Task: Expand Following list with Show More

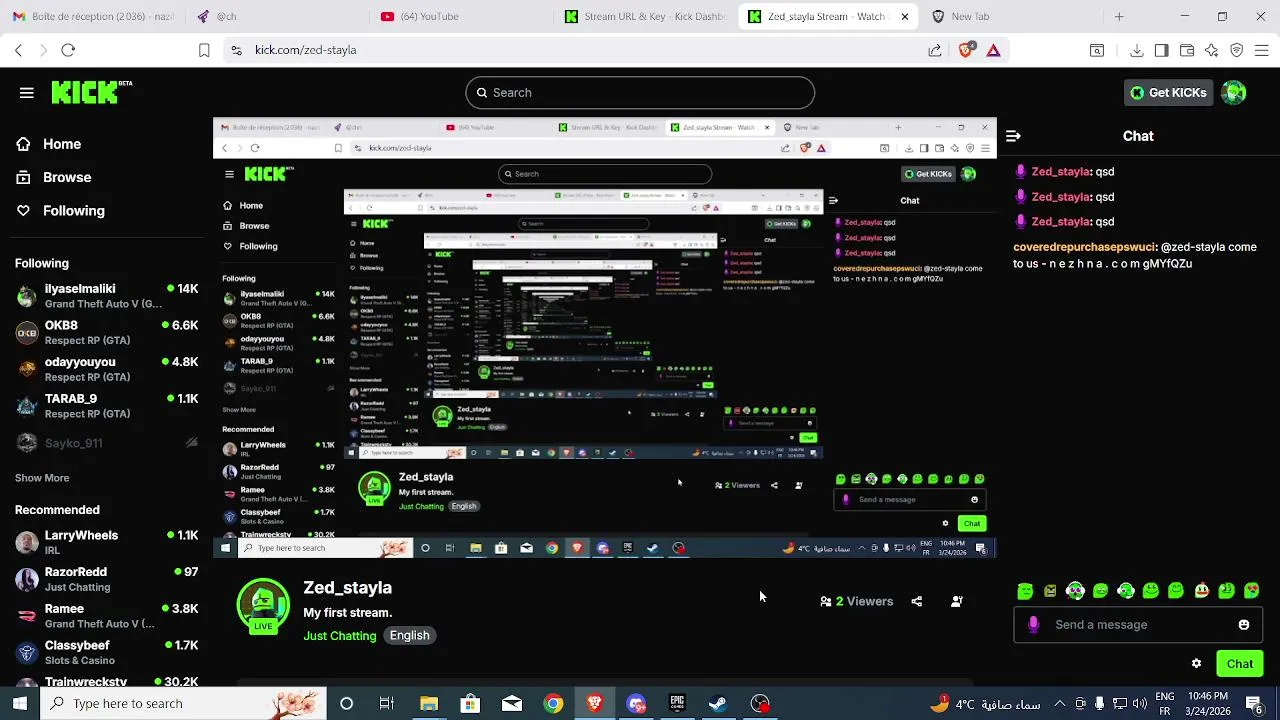Action: point(42,478)
